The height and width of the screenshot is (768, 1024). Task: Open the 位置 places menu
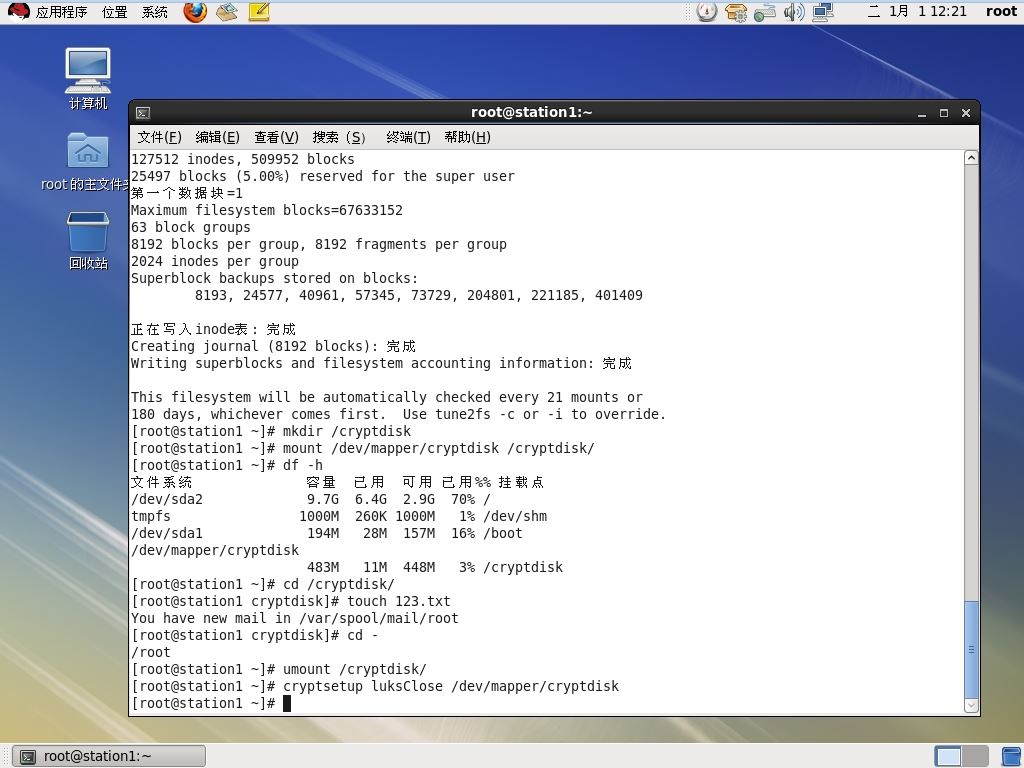[x=115, y=12]
